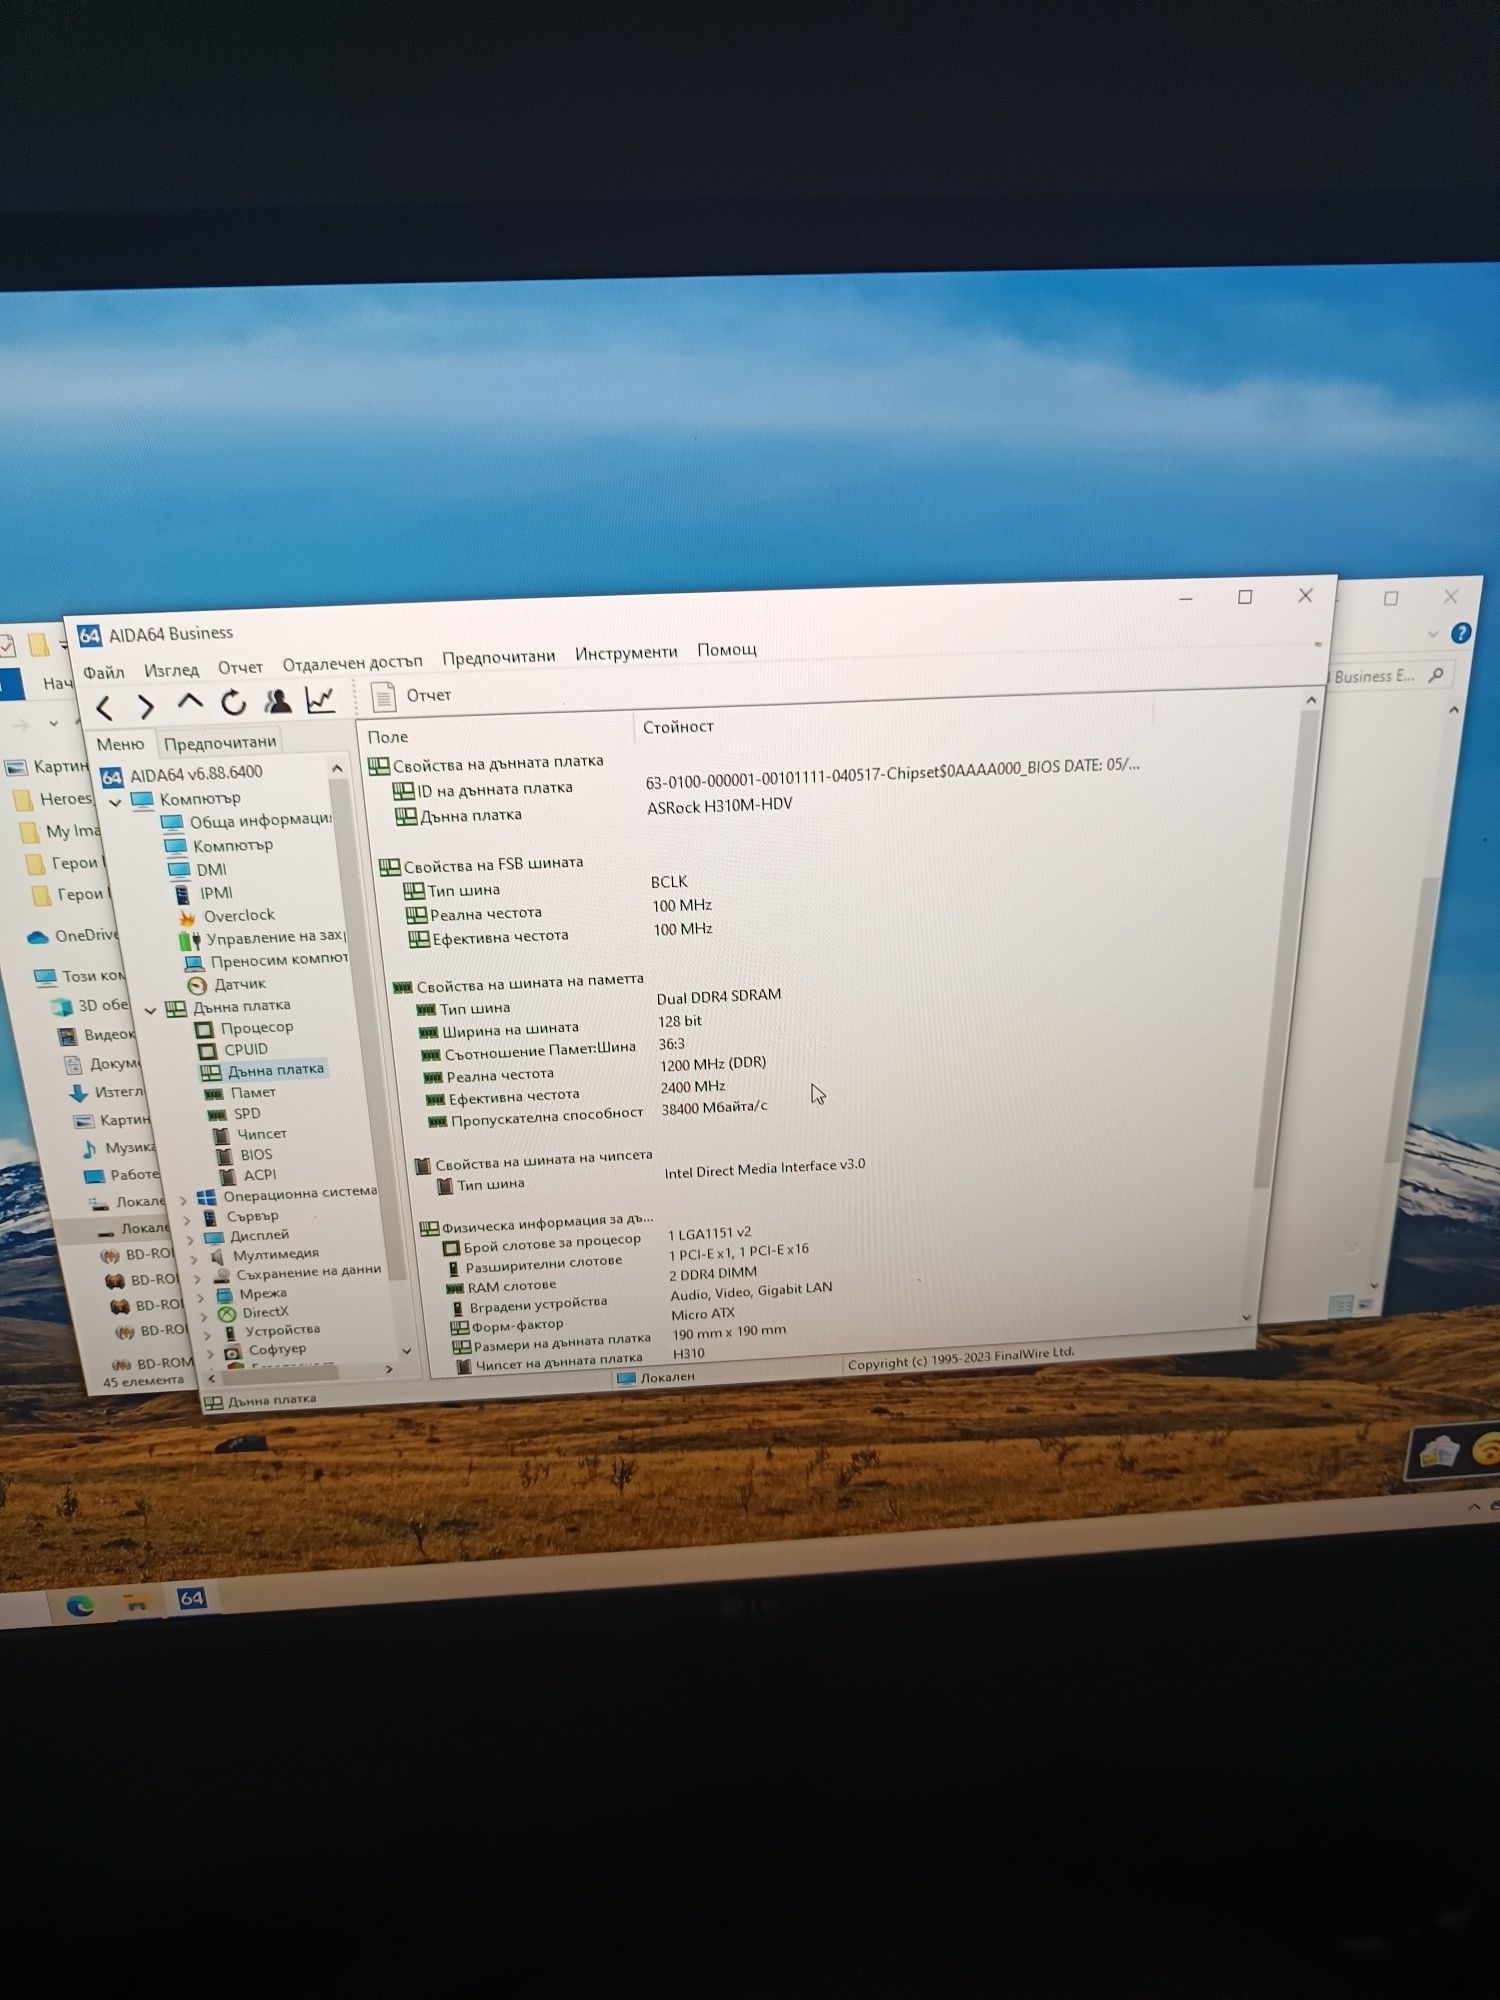Collapse the Компютър tree node
Image resolution: width=1500 pixels, height=2000 pixels.
pyautogui.click(x=115, y=802)
